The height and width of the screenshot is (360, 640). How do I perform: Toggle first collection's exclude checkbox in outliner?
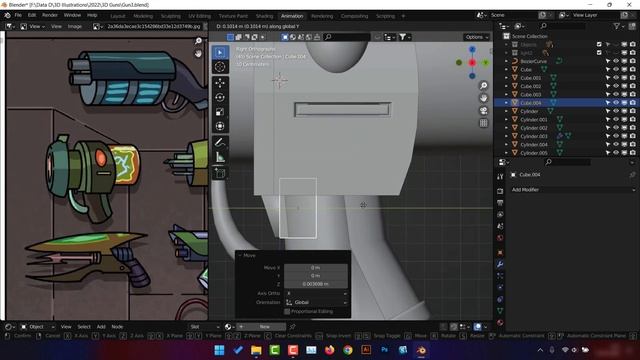click(599, 44)
